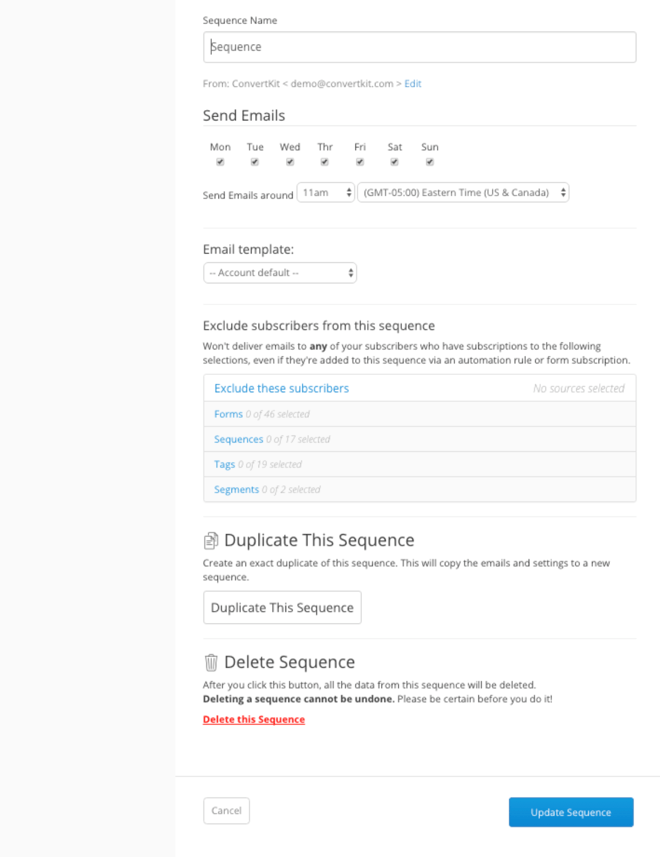Open the Eastern Time timezone dropdown
The width and height of the screenshot is (660, 857).
pos(463,192)
